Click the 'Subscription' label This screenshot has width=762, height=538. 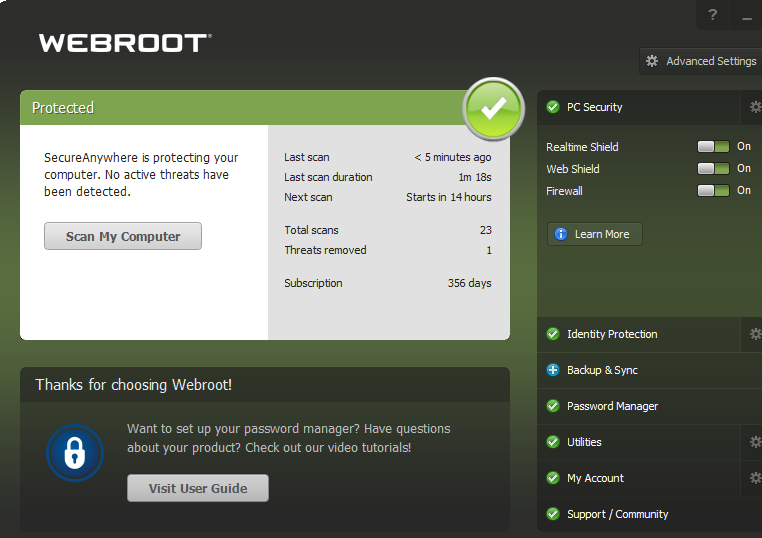coord(313,283)
